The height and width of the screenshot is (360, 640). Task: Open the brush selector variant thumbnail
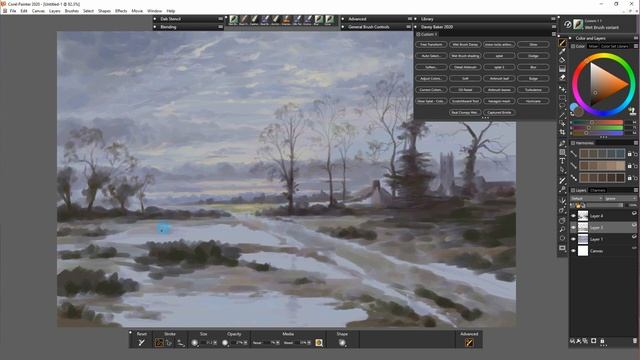578,24
